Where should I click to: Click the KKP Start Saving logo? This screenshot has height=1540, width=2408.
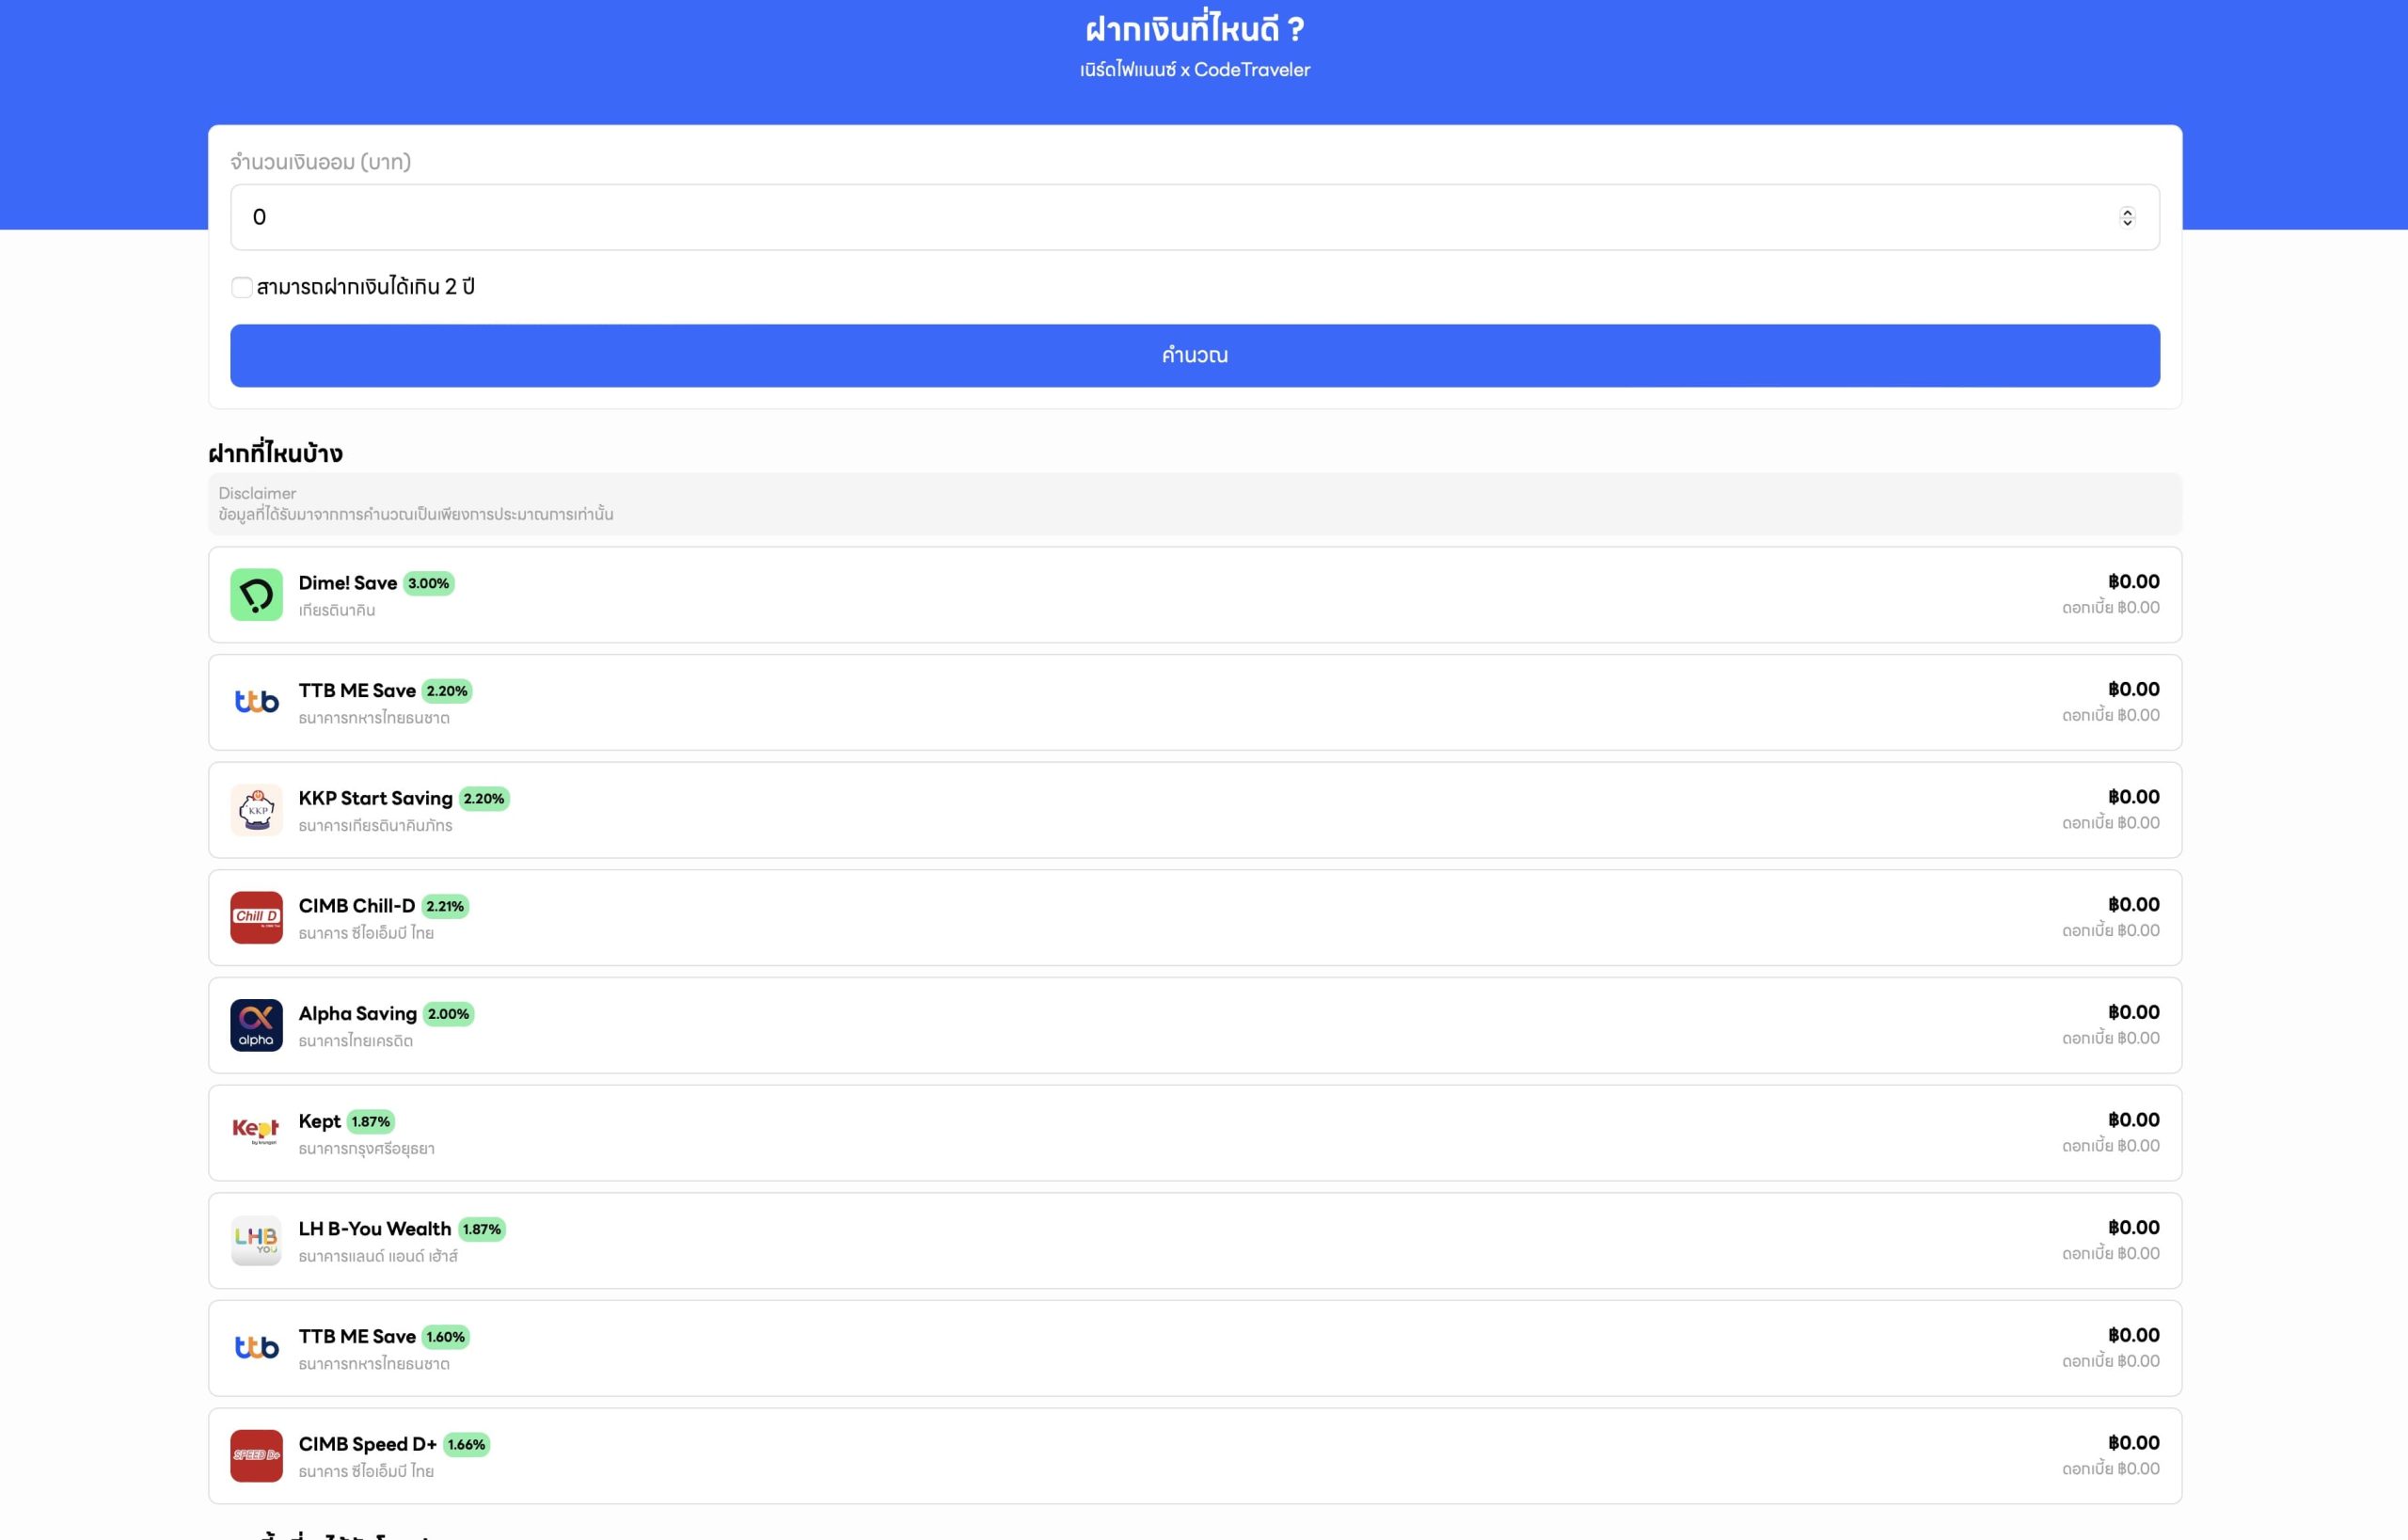[256, 810]
